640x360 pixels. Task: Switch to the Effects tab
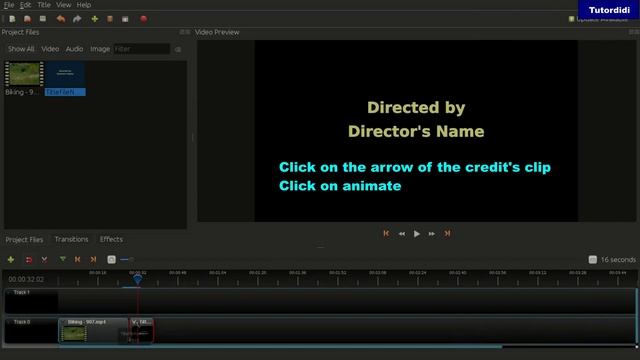coord(111,239)
